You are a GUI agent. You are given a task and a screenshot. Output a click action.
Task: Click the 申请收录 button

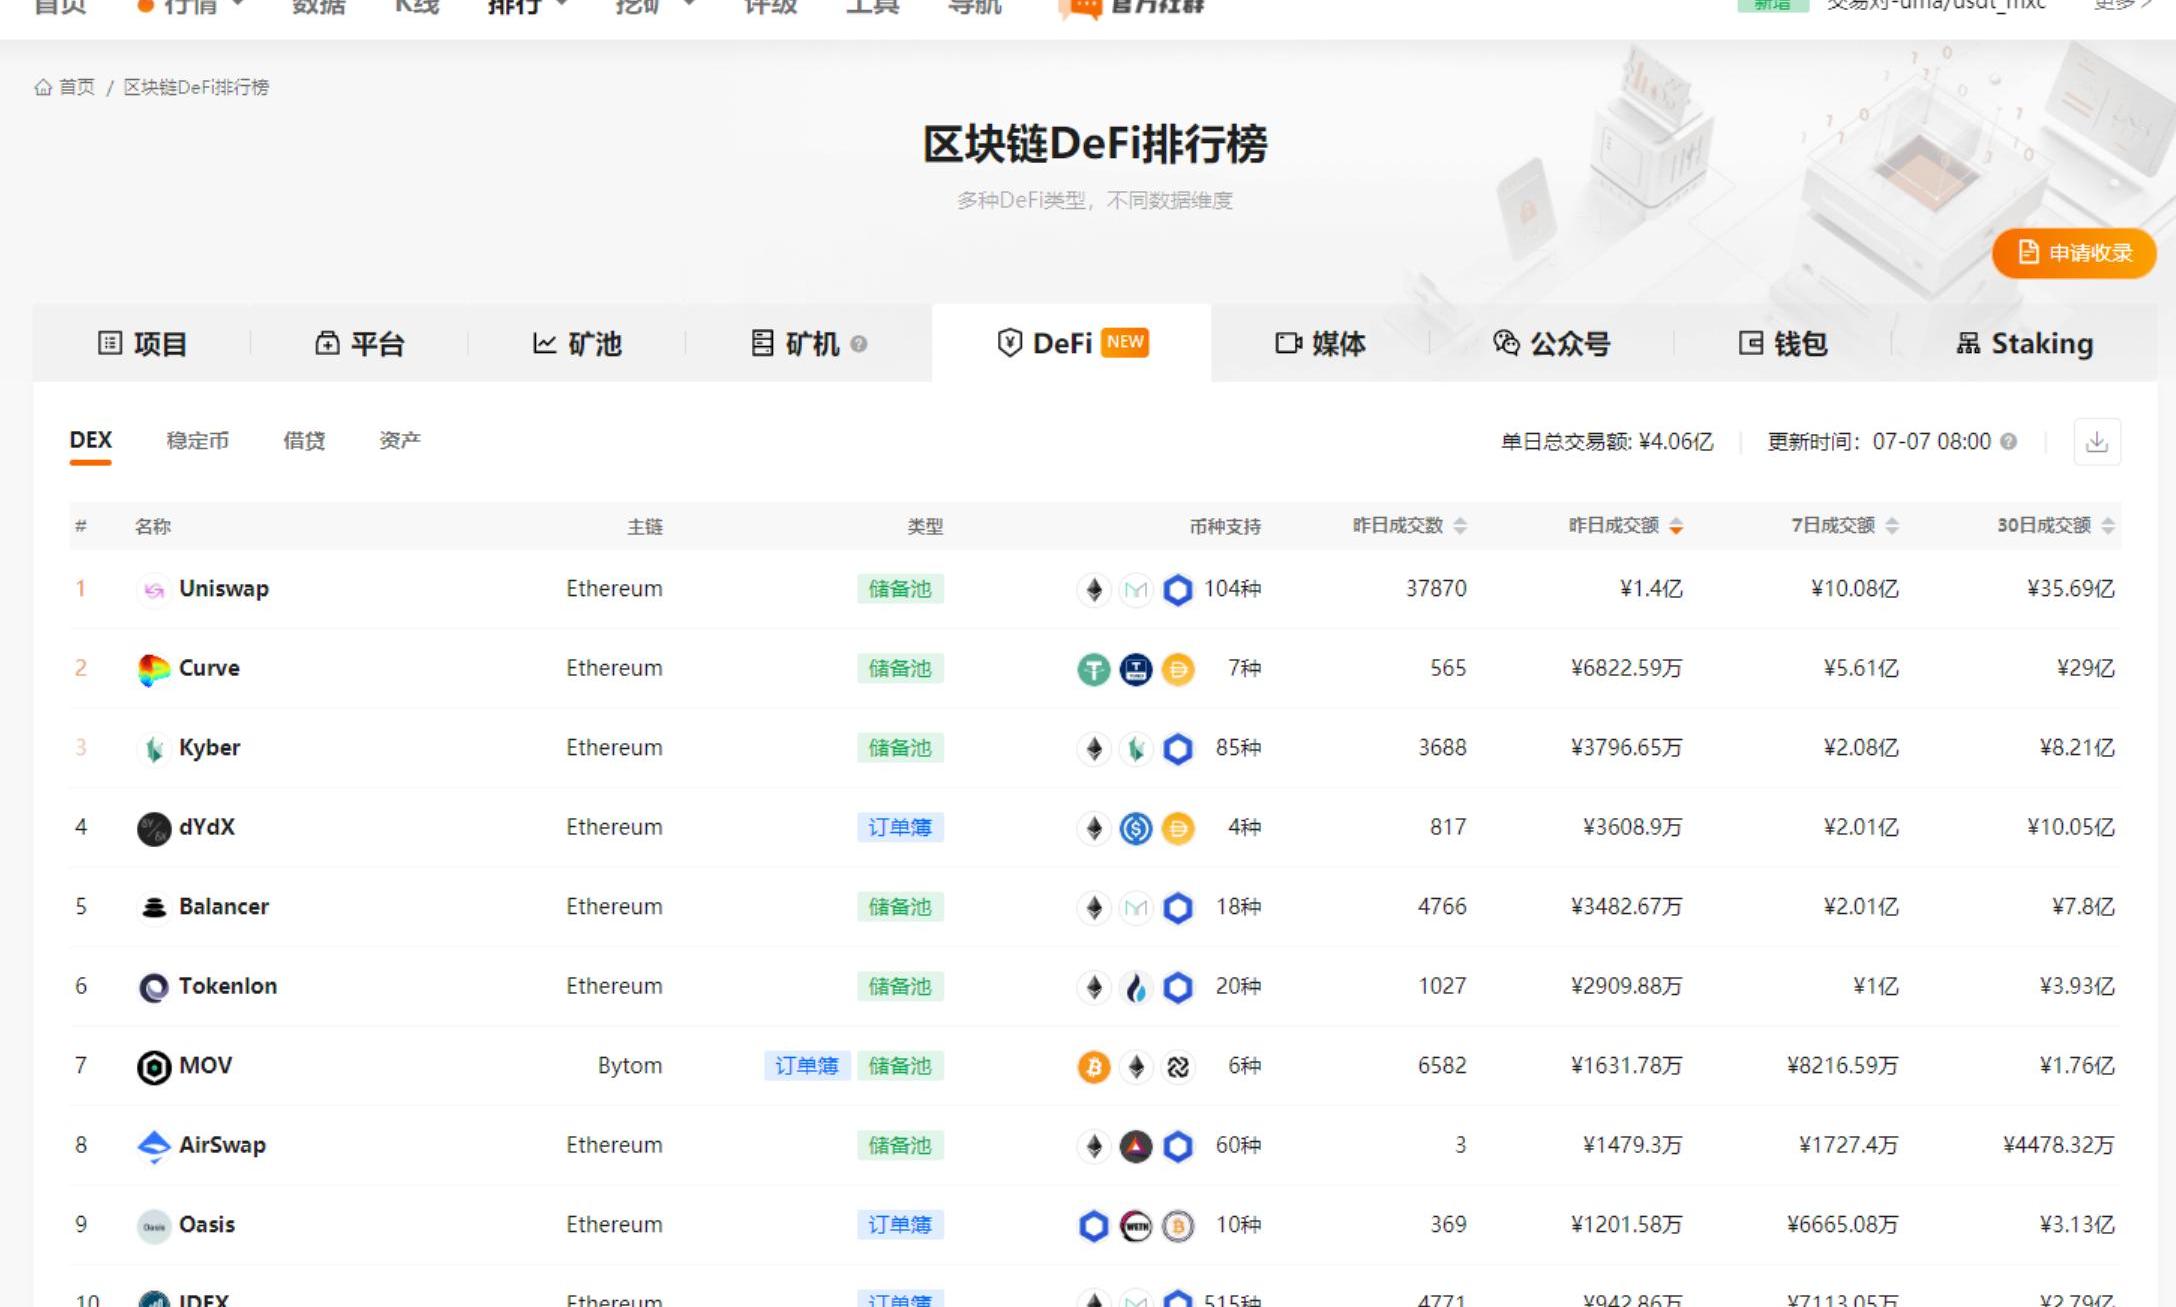2073,253
